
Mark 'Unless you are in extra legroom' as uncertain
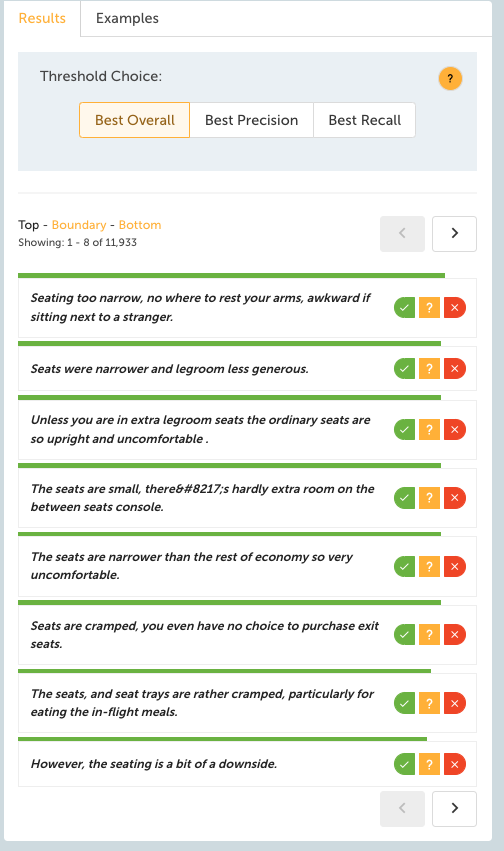click(x=429, y=429)
